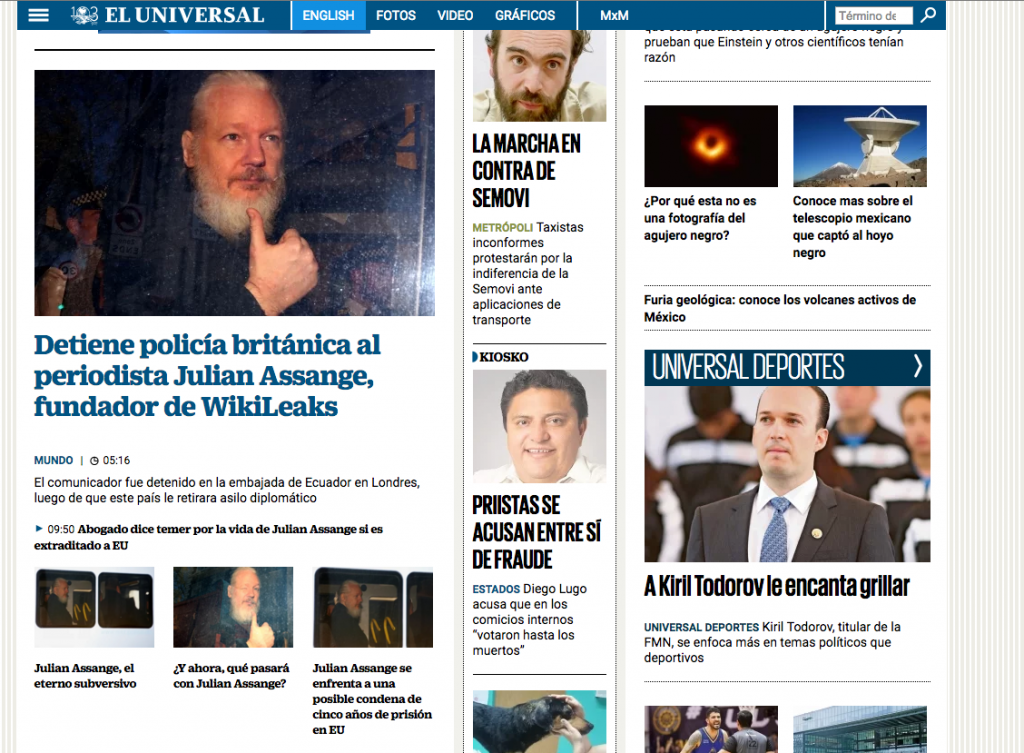This screenshot has width=1024, height=753.
Task: Click the 'cinco años de prisión' thumbnail
Action: coord(373,607)
